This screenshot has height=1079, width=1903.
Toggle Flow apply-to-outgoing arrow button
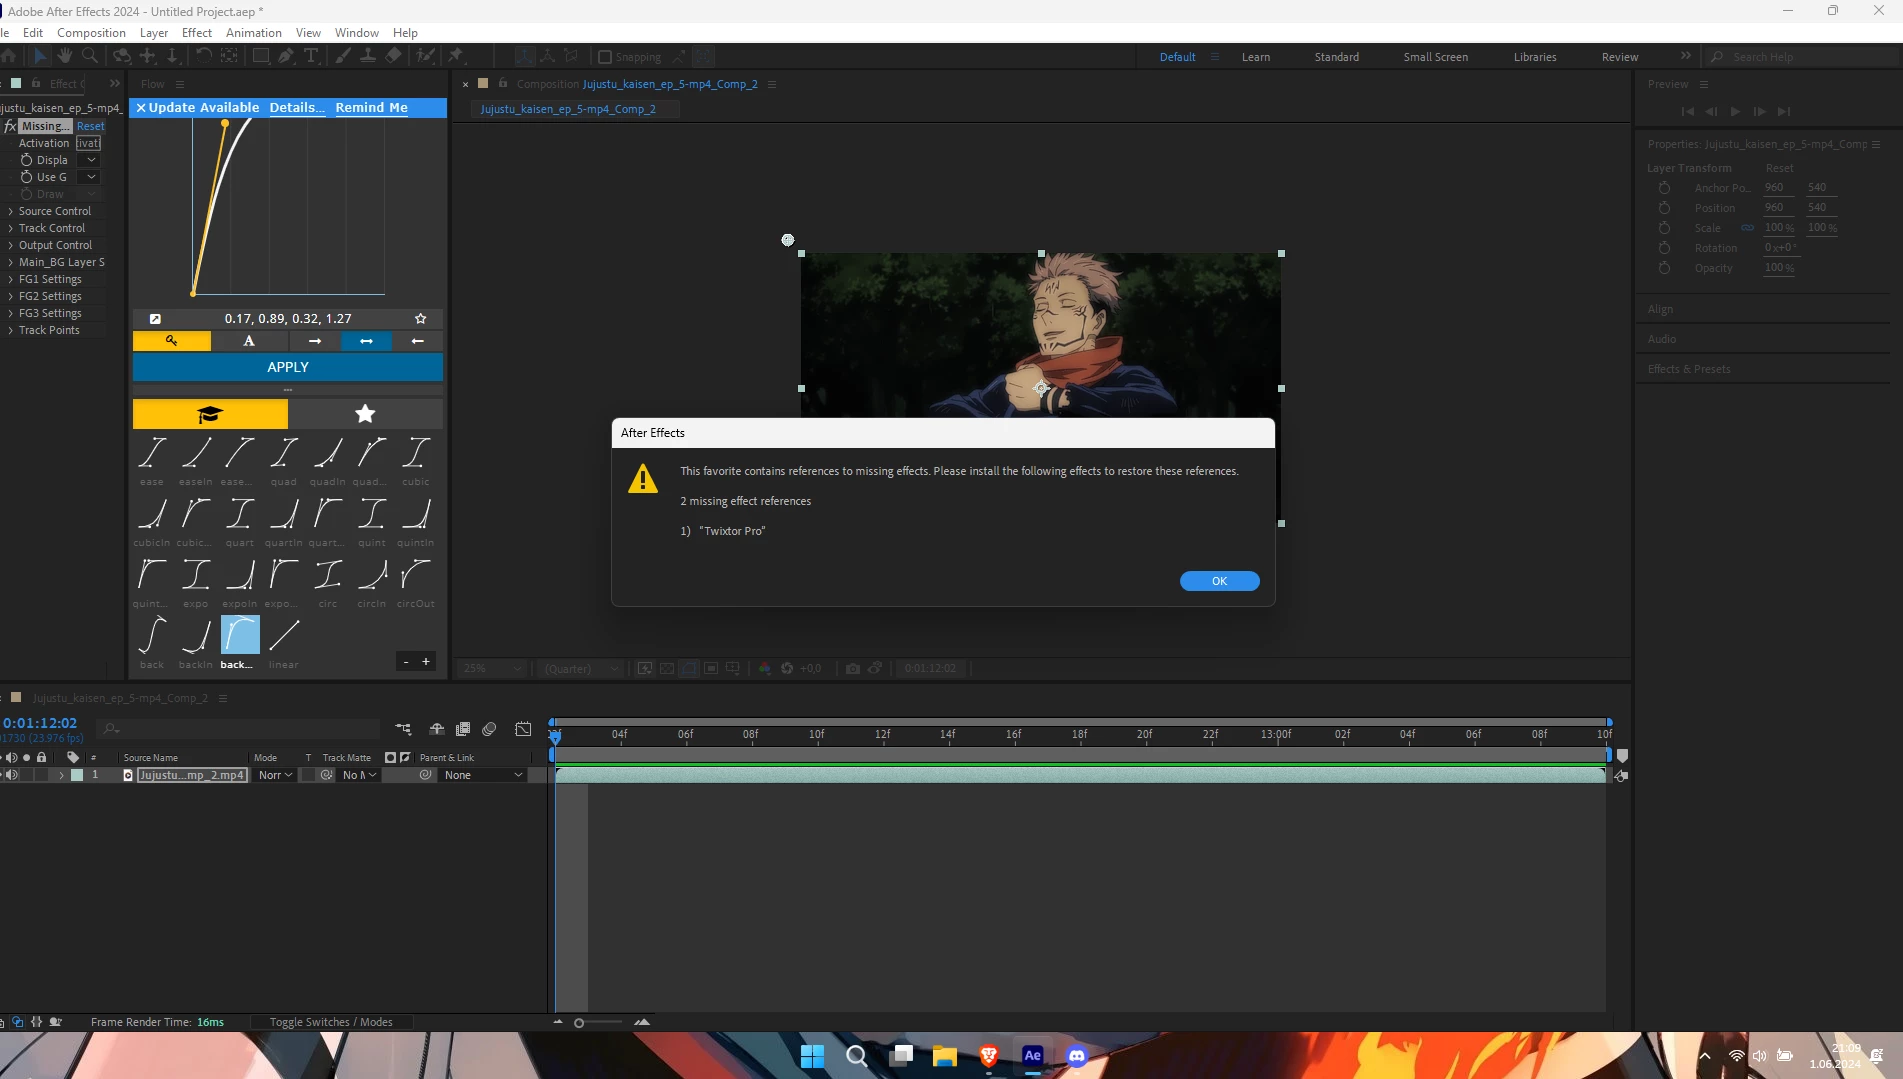pos(315,341)
